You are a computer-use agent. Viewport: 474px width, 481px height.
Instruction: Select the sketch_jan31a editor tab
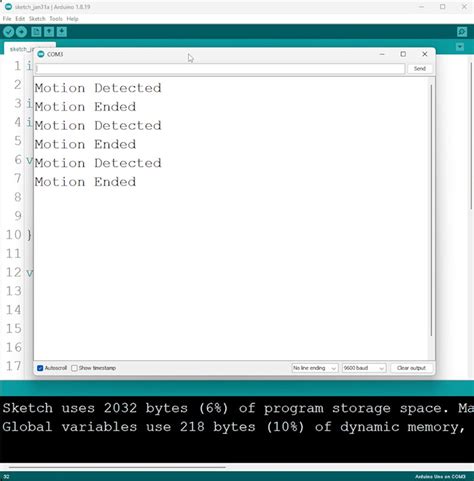tap(20, 49)
